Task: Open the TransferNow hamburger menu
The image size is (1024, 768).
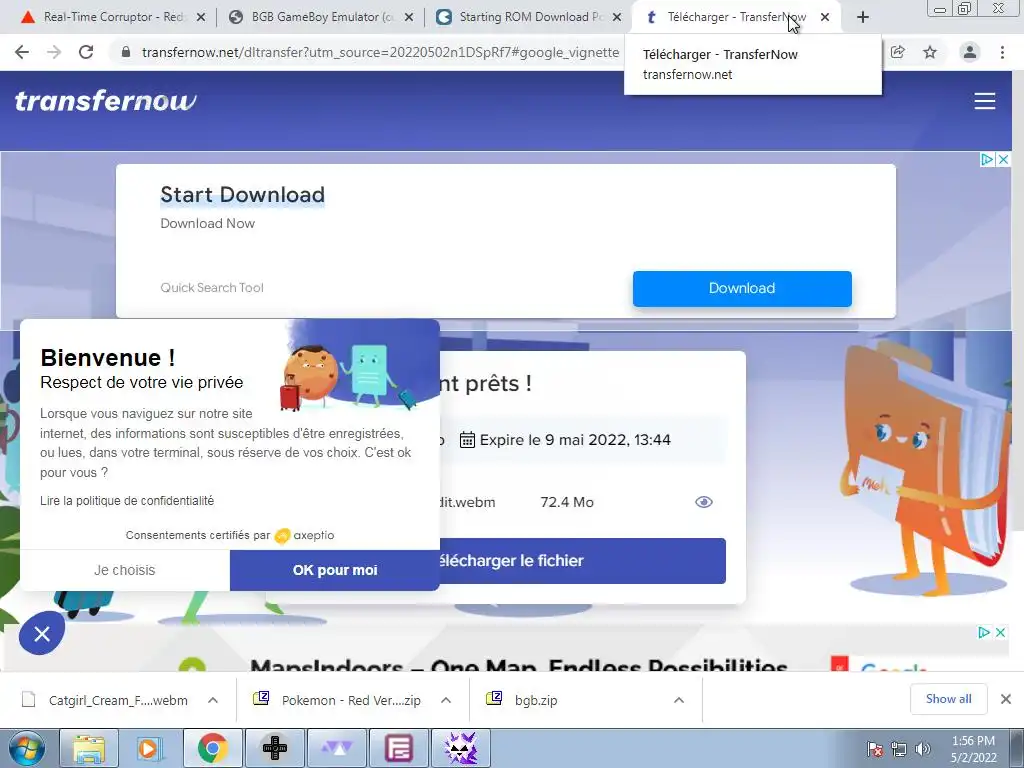Action: coord(985,101)
